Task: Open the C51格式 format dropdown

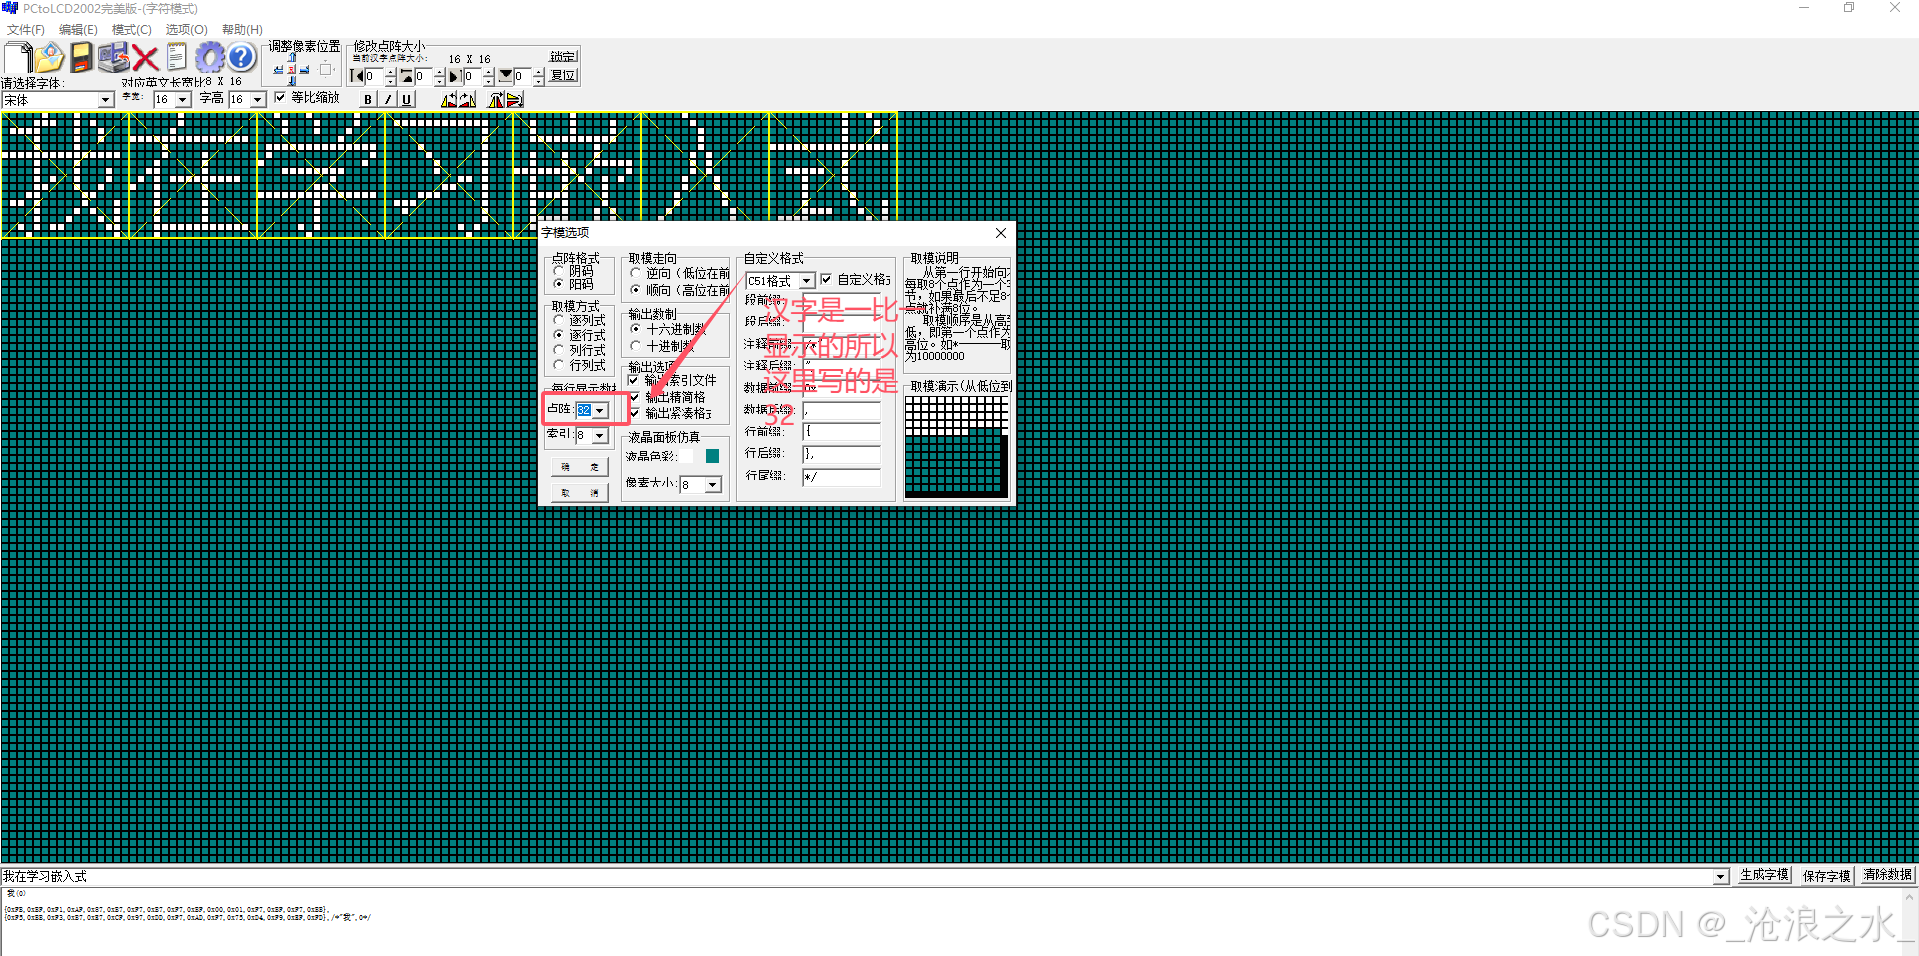Action: 807,281
